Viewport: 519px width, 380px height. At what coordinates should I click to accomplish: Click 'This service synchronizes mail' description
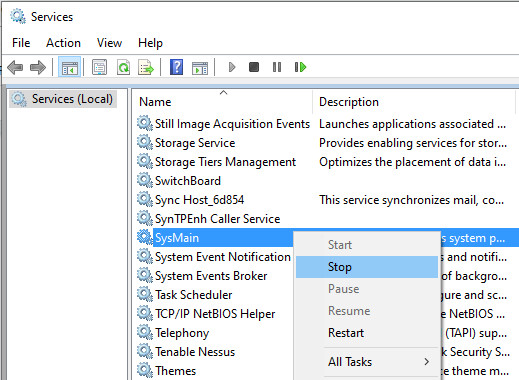[x=411, y=200]
